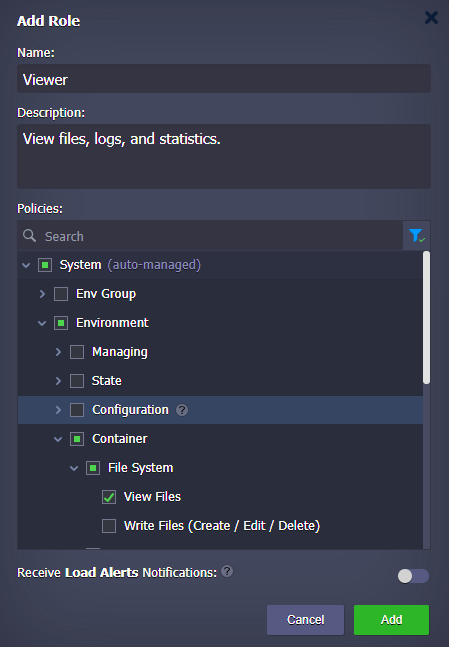Close the Add Role dialog
The height and width of the screenshot is (647, 449).
click(431, 17)
